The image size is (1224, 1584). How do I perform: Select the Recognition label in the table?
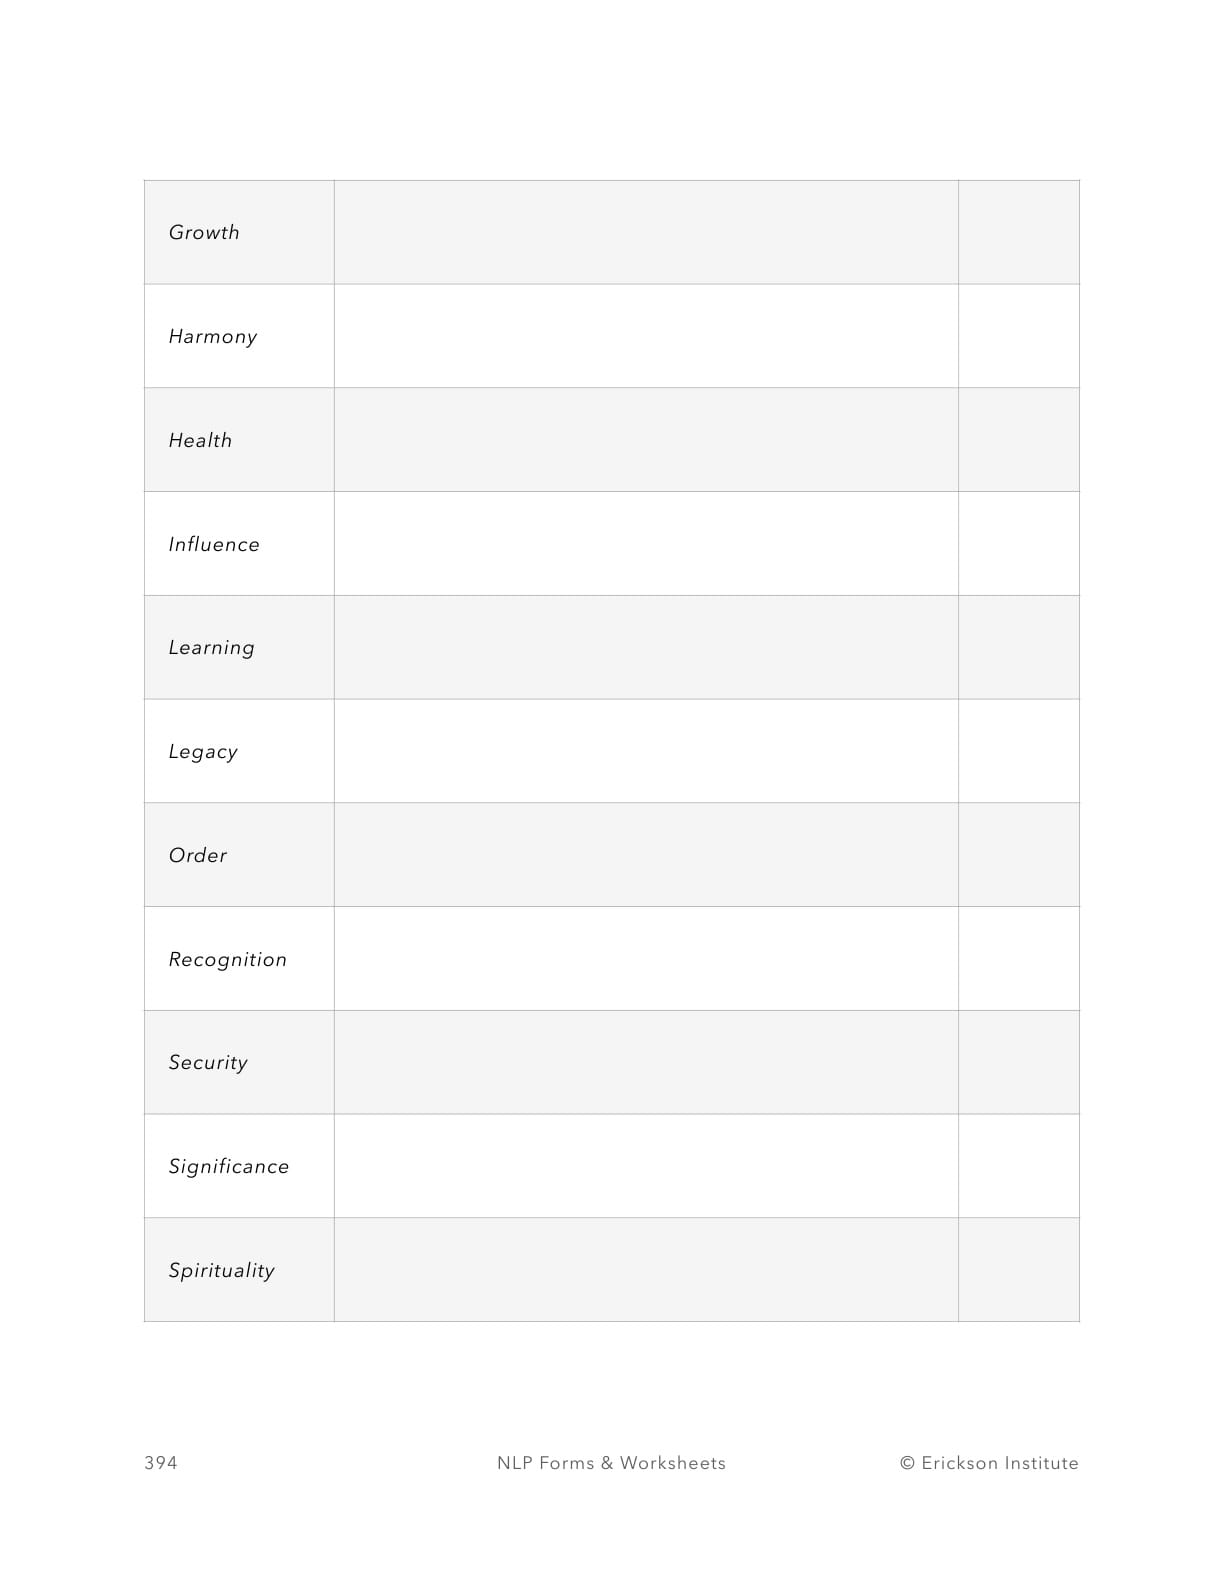point(228,959)
